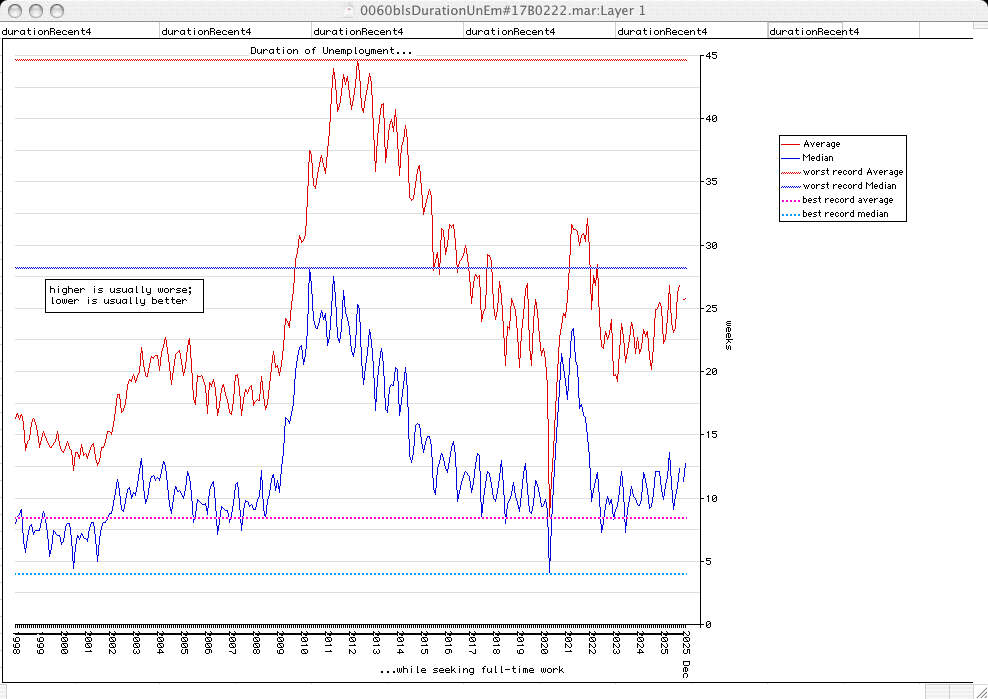
Task: Click the worst record Average legend entry
Action: [x=852, y=172]
